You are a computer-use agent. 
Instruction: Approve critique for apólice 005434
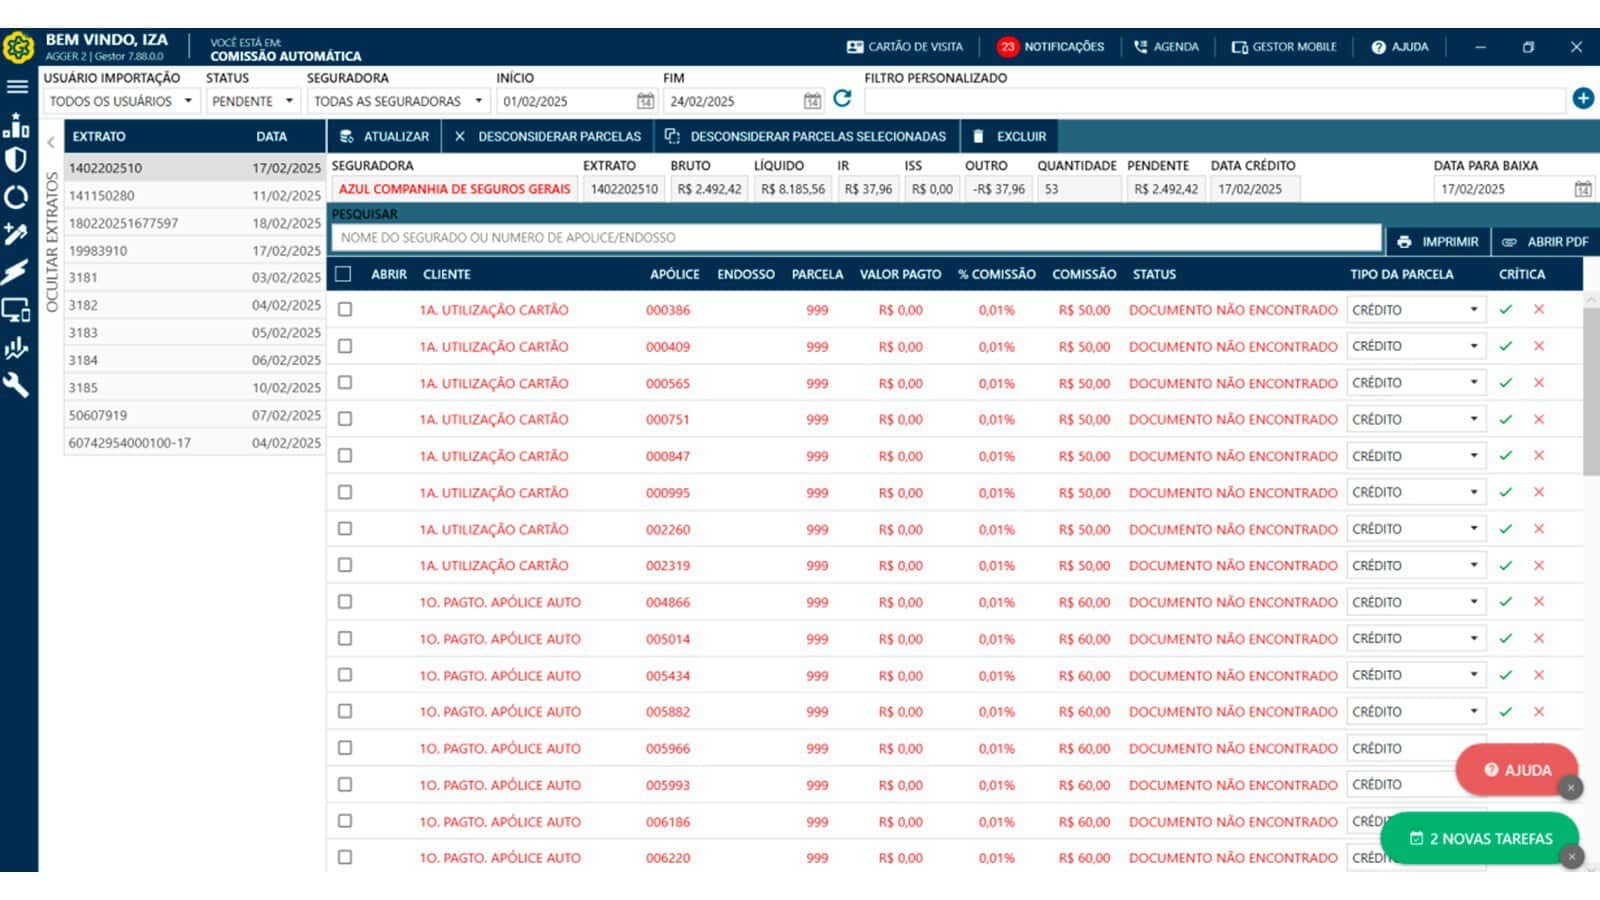point(1506,675)
